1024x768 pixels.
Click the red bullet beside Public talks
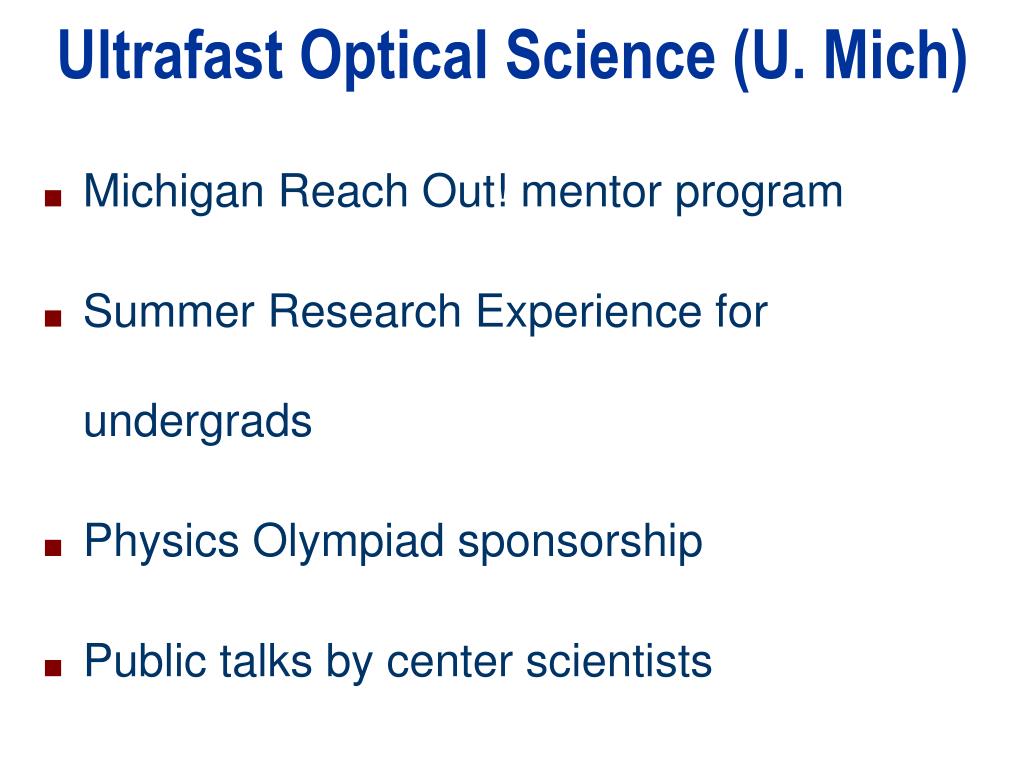(x=53, y=667)
